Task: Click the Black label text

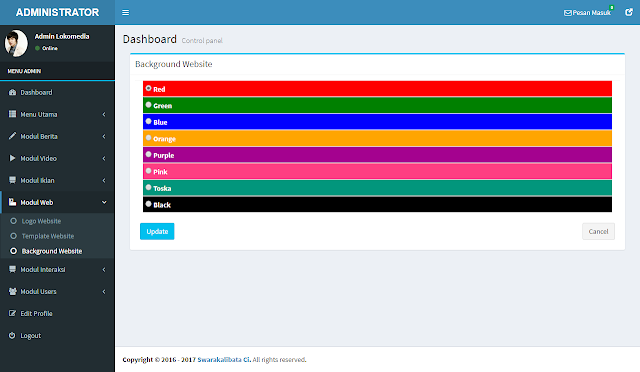Action: click(162, 205)
